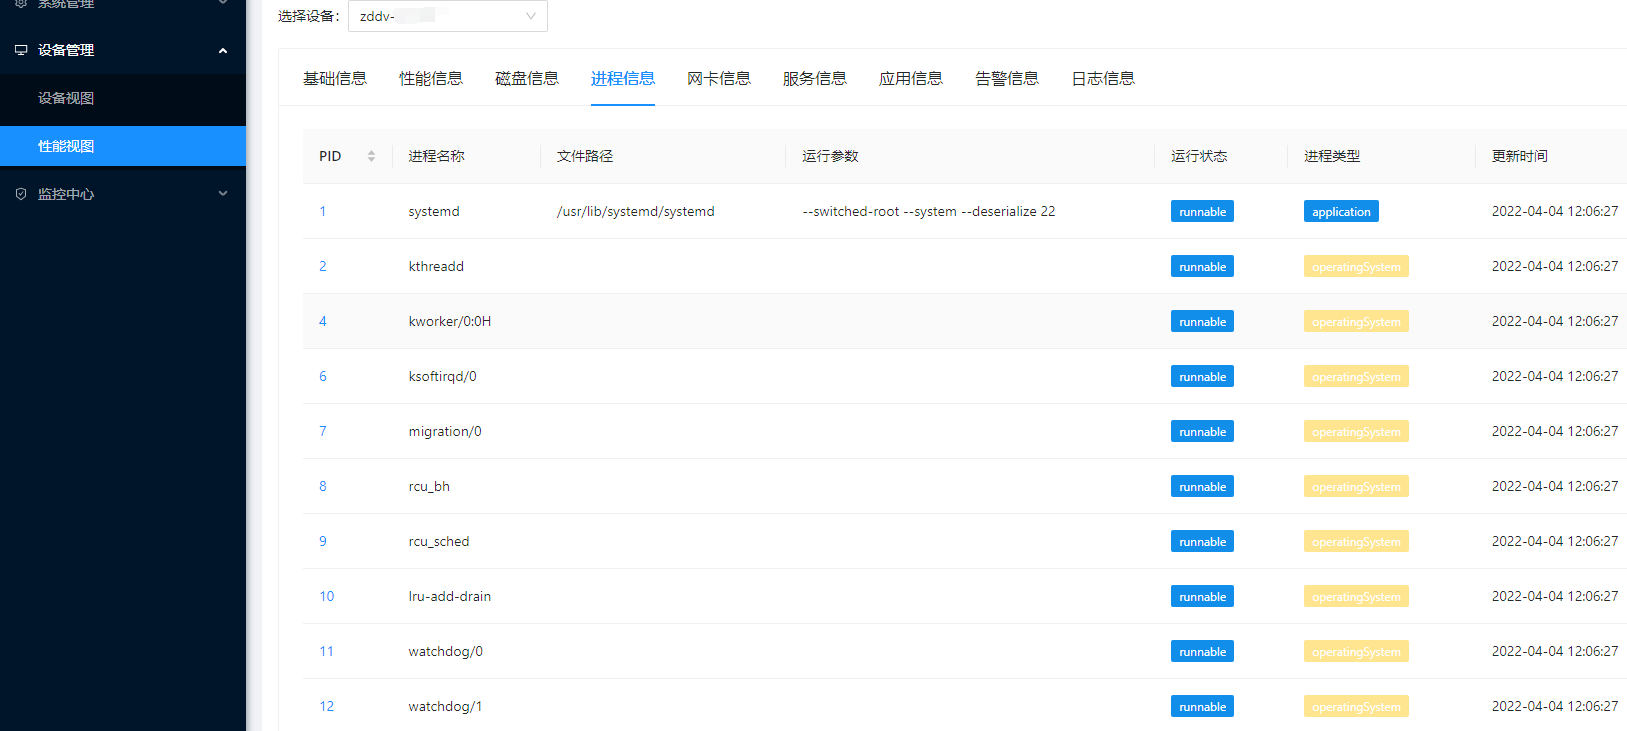Click PID link 10

327,596
